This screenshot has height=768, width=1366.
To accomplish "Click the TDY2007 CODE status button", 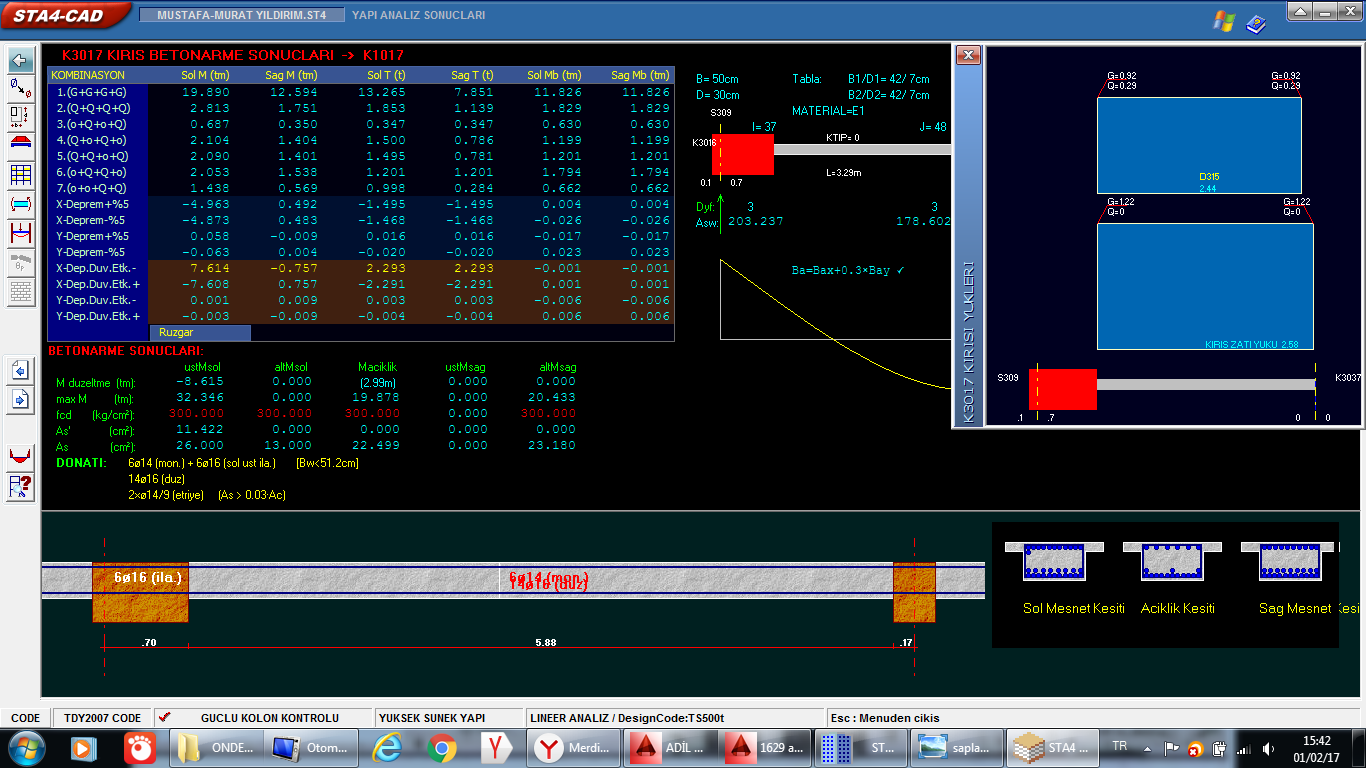I will tap(103, 718).
